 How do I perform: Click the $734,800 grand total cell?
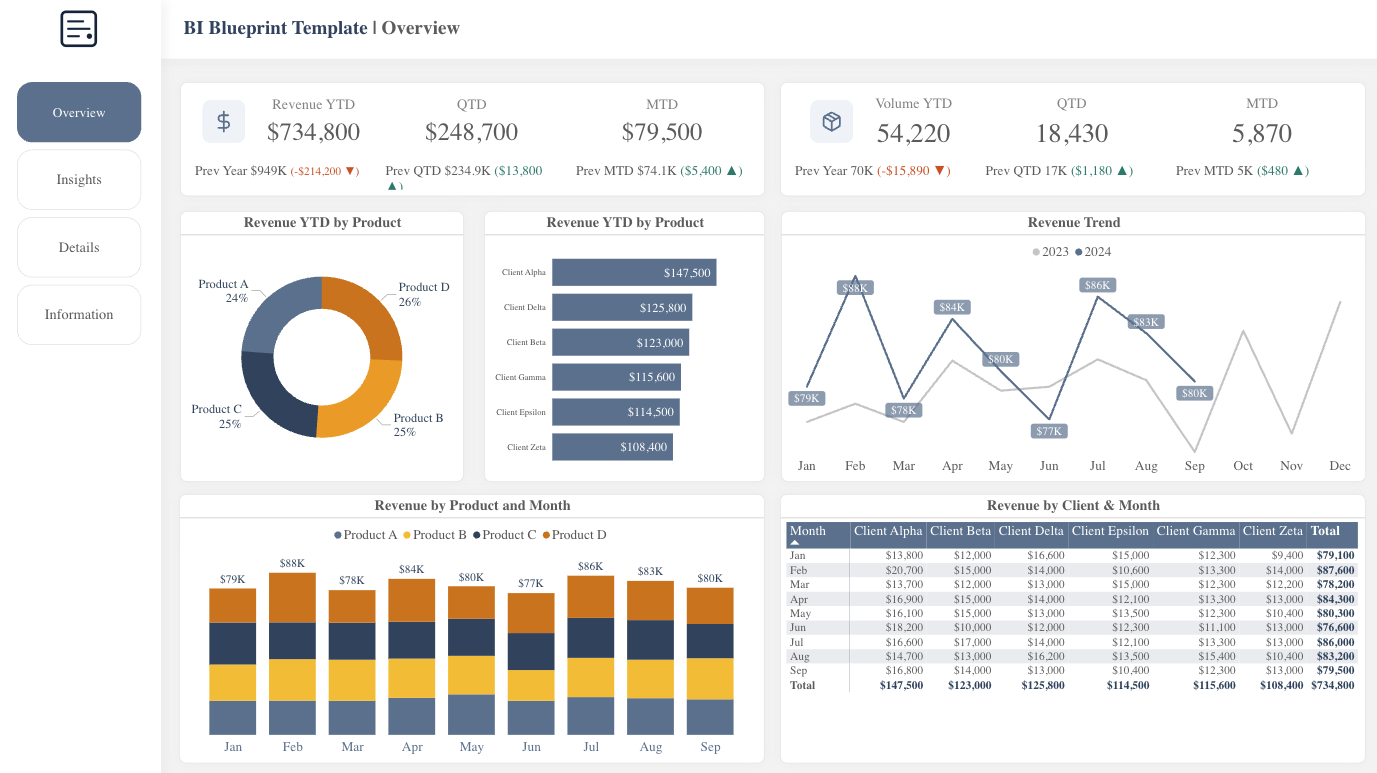[1333, 685]
